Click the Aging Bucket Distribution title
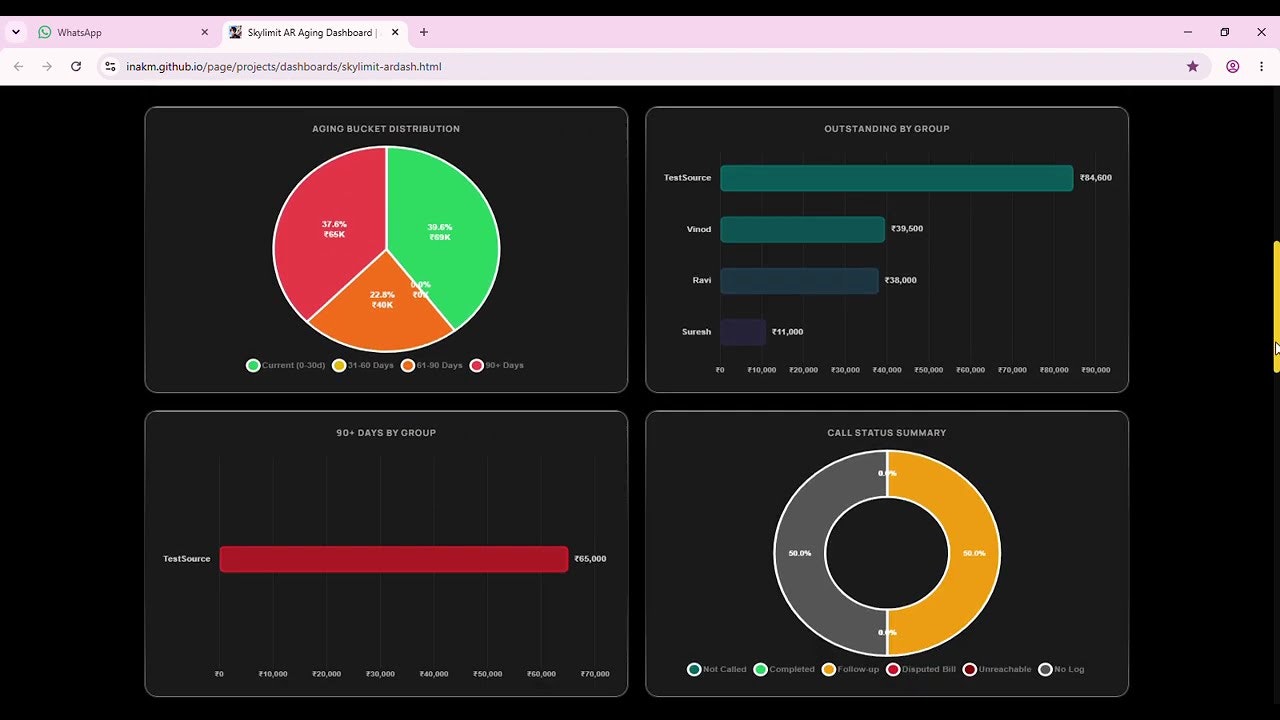This screenshot has width=1280, height=720. tap(386, 129)
